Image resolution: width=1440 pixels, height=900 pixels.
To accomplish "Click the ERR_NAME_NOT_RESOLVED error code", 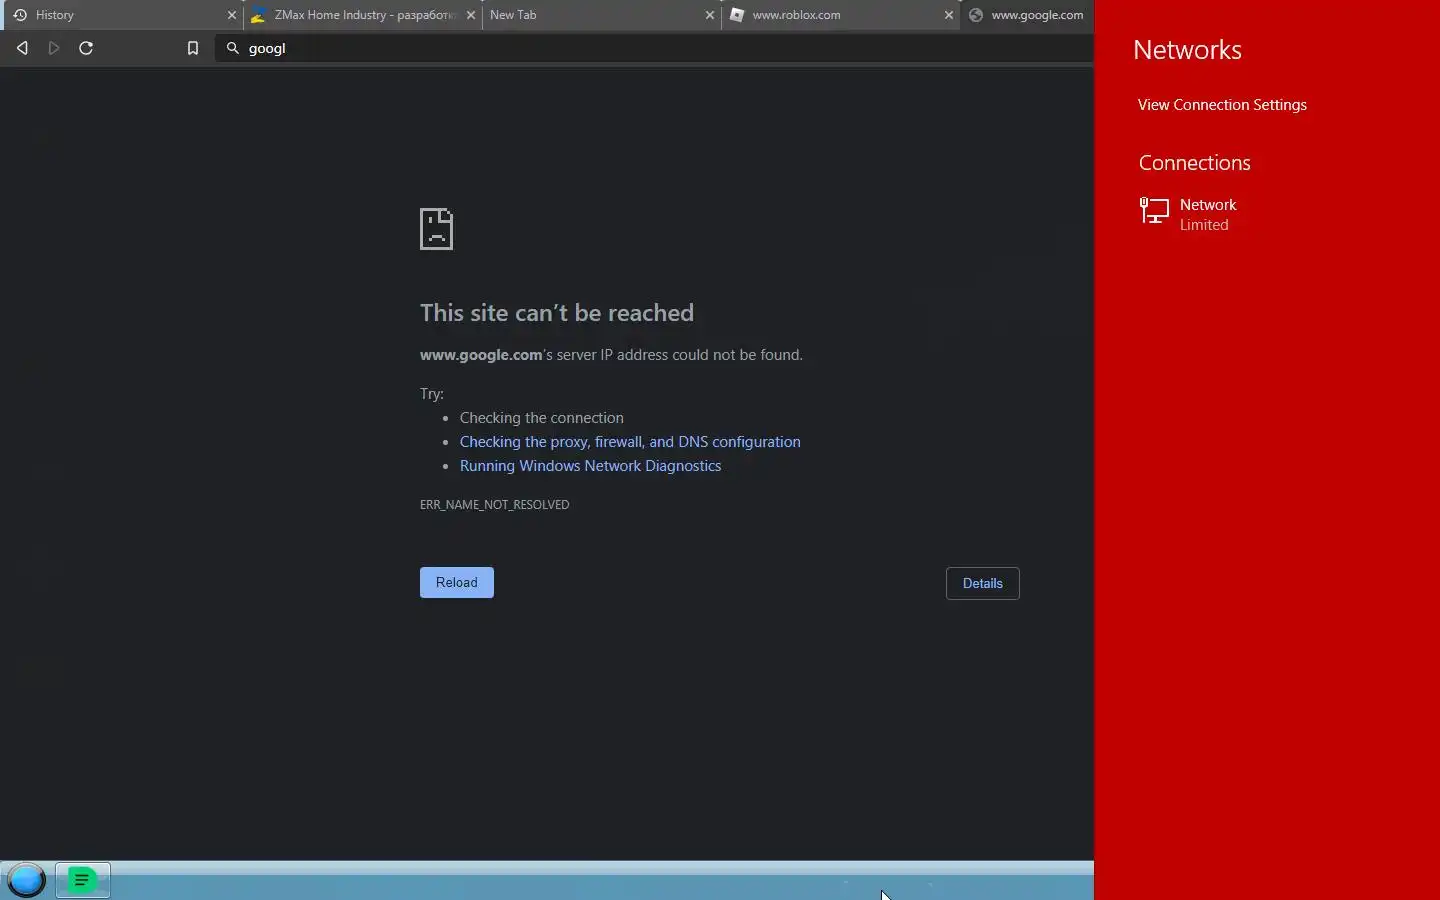I will [x=494, y=505].
